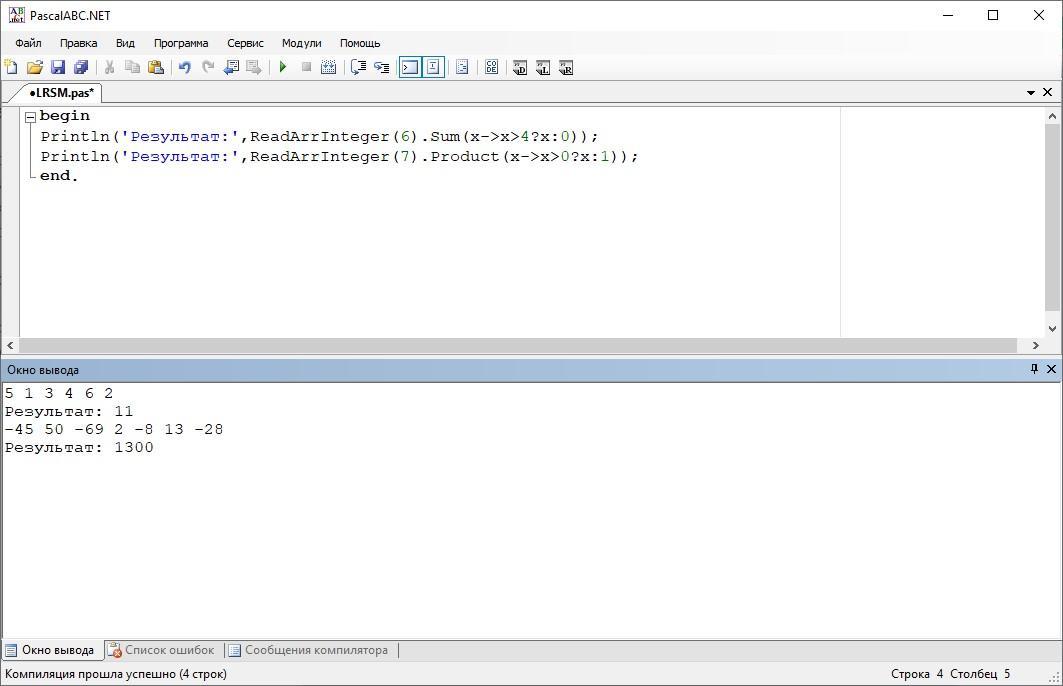Maximize the PascalABC.NET window
The width and height of the screenshot is (1063, 686).
click(x=993, y=15)
